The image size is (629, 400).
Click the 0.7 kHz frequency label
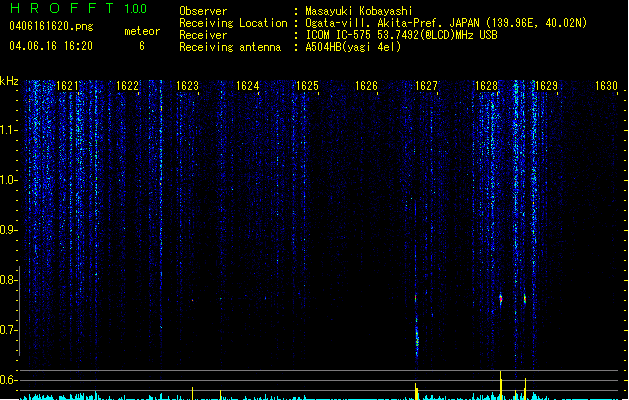(8, 330)
